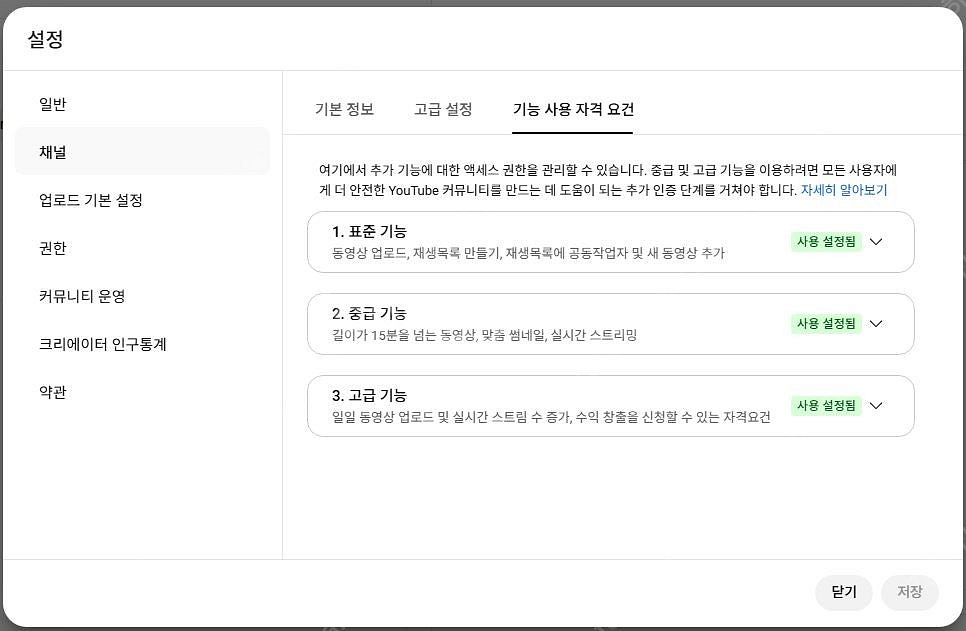Click the 저장 button
This screenshot has height=631, width=966.
(909, 592)
